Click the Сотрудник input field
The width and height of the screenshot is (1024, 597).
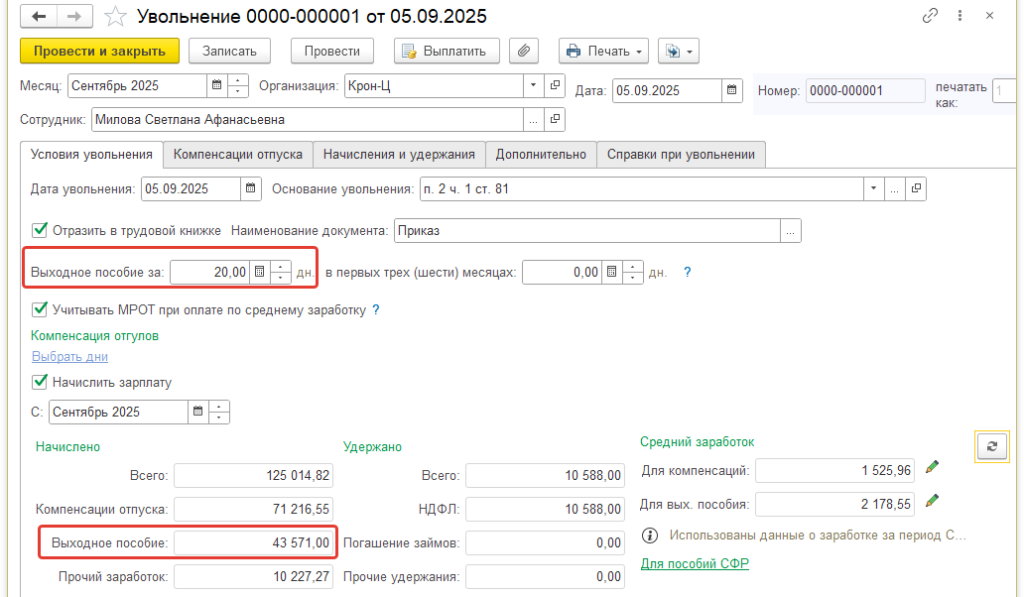(x=307, y=120)
